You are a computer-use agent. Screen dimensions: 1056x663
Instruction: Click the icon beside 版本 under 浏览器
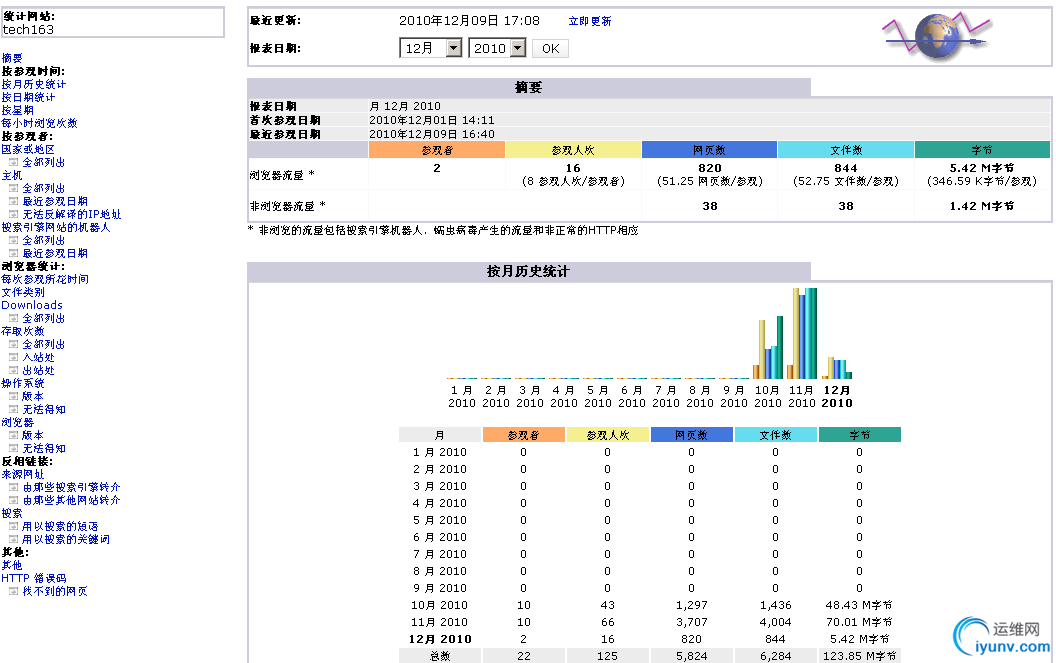[x=13, y=435]
